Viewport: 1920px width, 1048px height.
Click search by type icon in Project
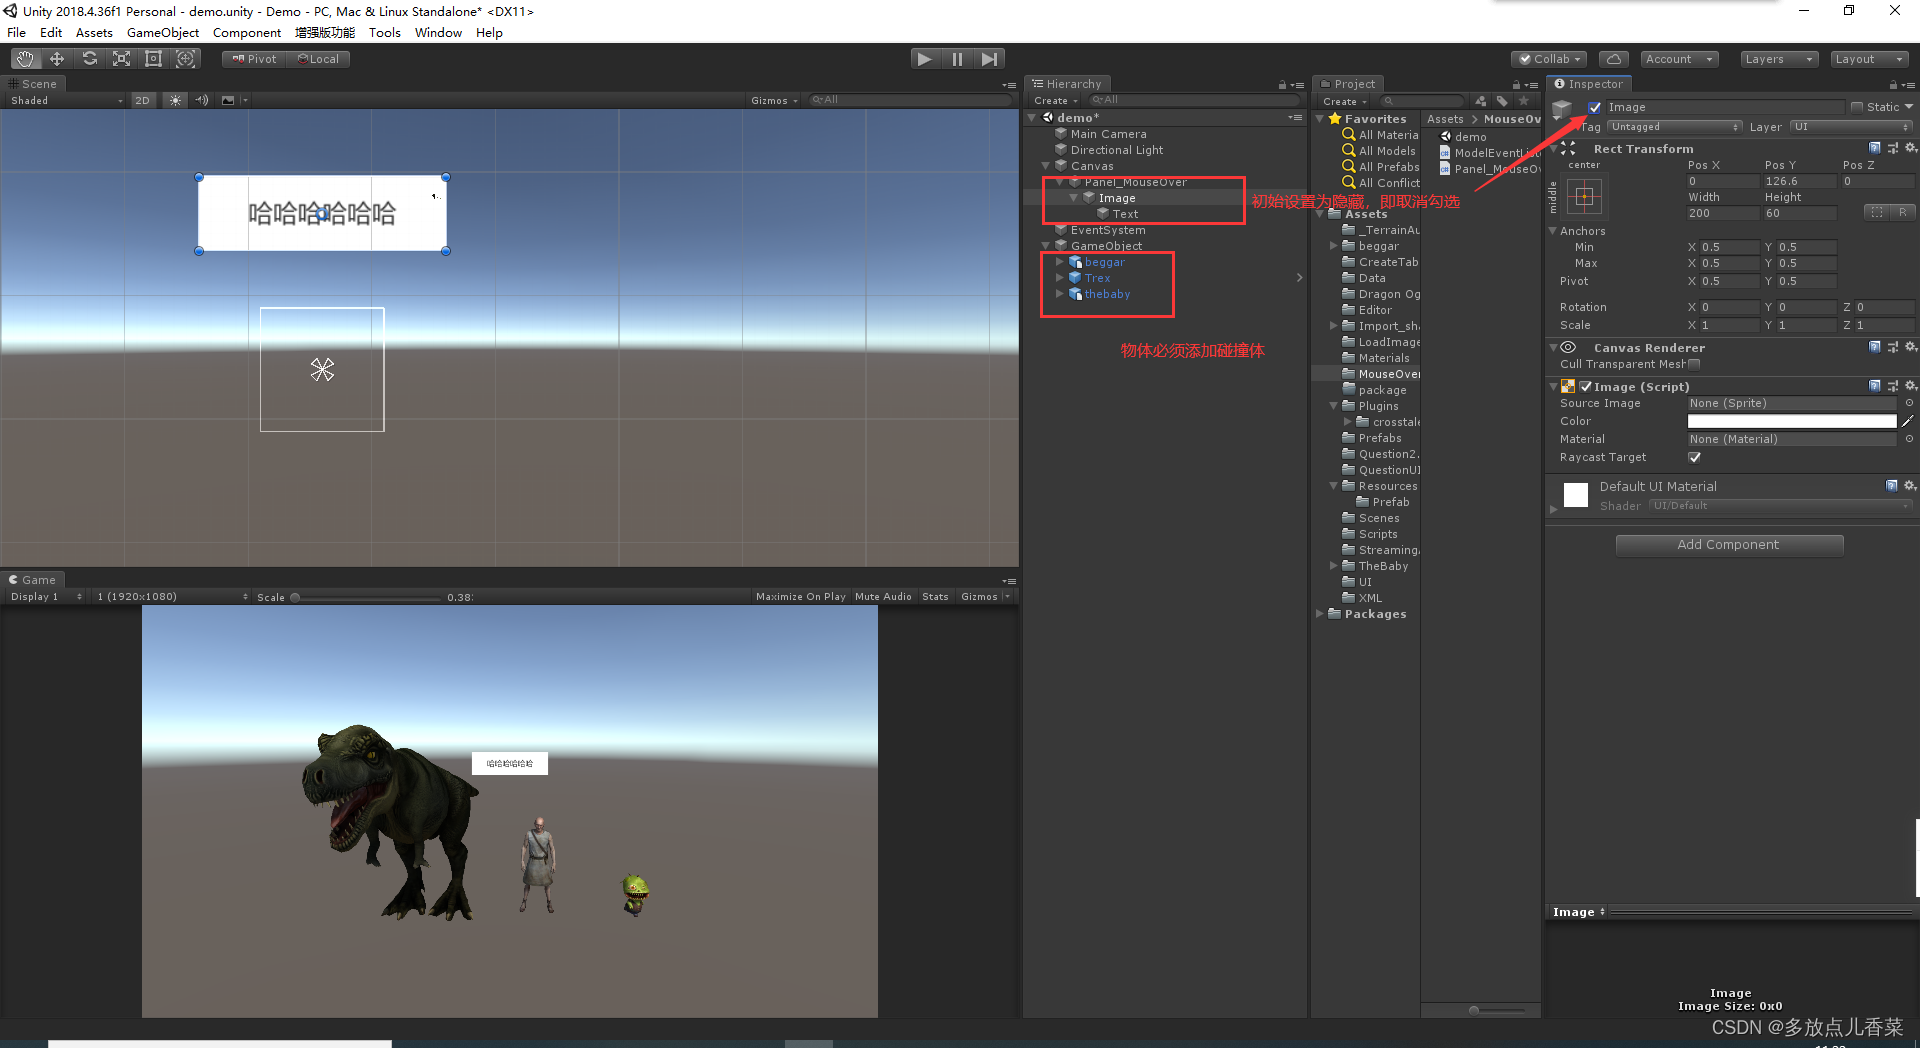click(1480, 101)
